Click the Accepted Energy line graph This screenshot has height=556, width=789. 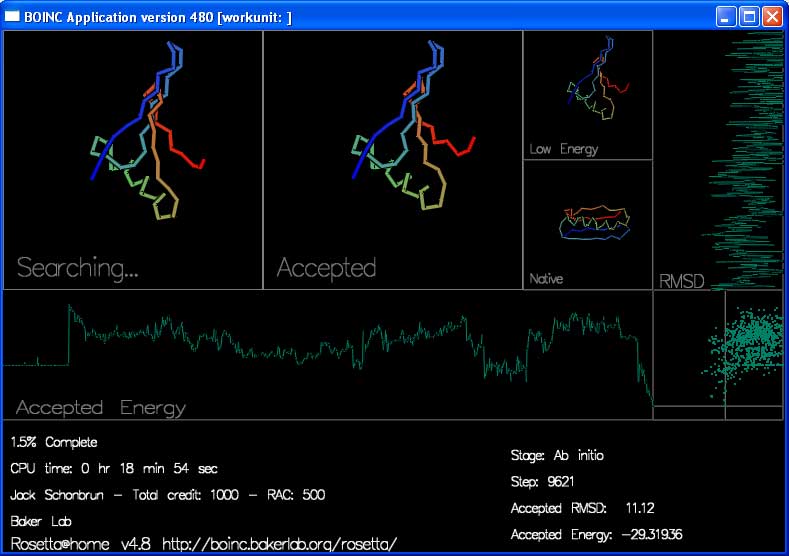pyautogui.click(x=328, y=355)
